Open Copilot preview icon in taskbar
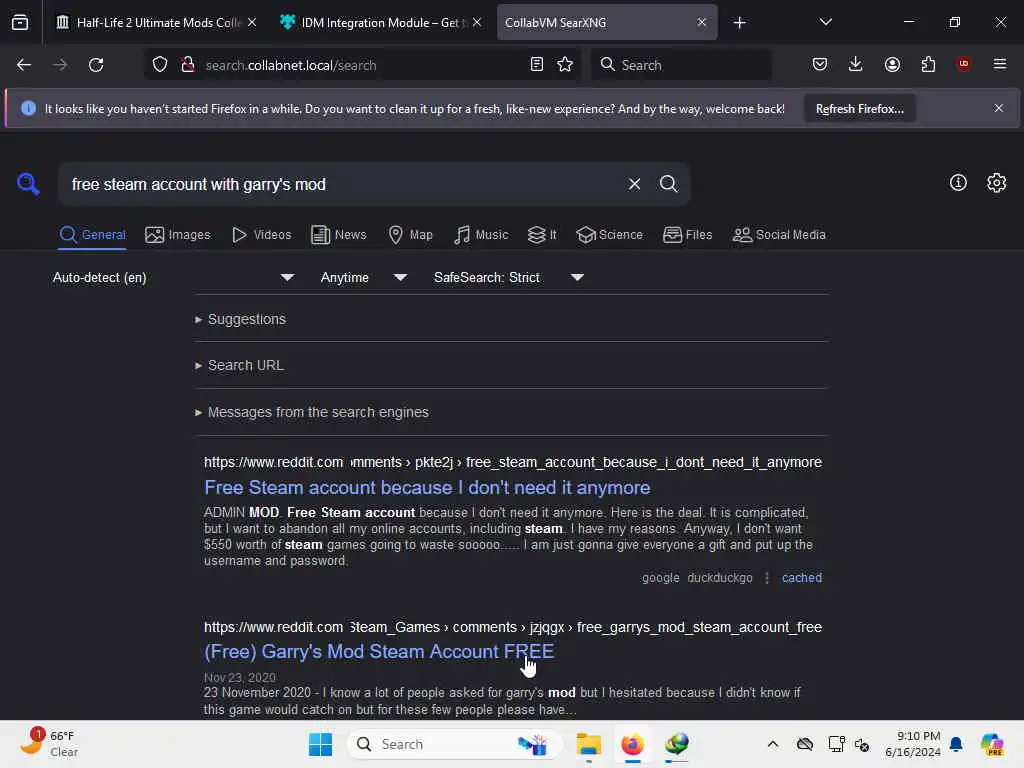 (992, 744)
